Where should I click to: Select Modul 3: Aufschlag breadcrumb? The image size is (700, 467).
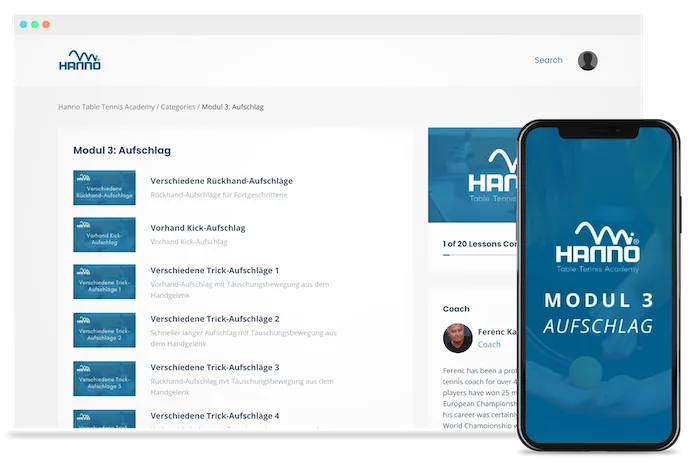(x=233, y=107)
